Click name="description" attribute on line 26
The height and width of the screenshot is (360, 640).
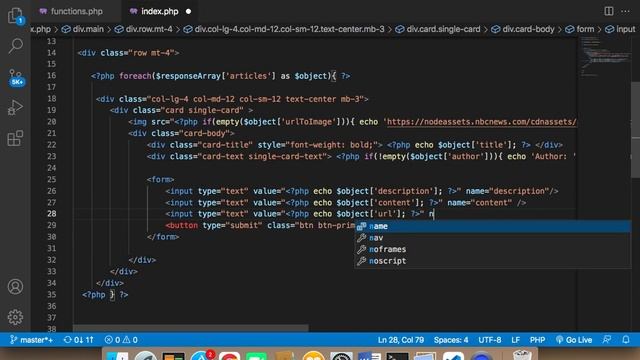[x=507, y=191]
